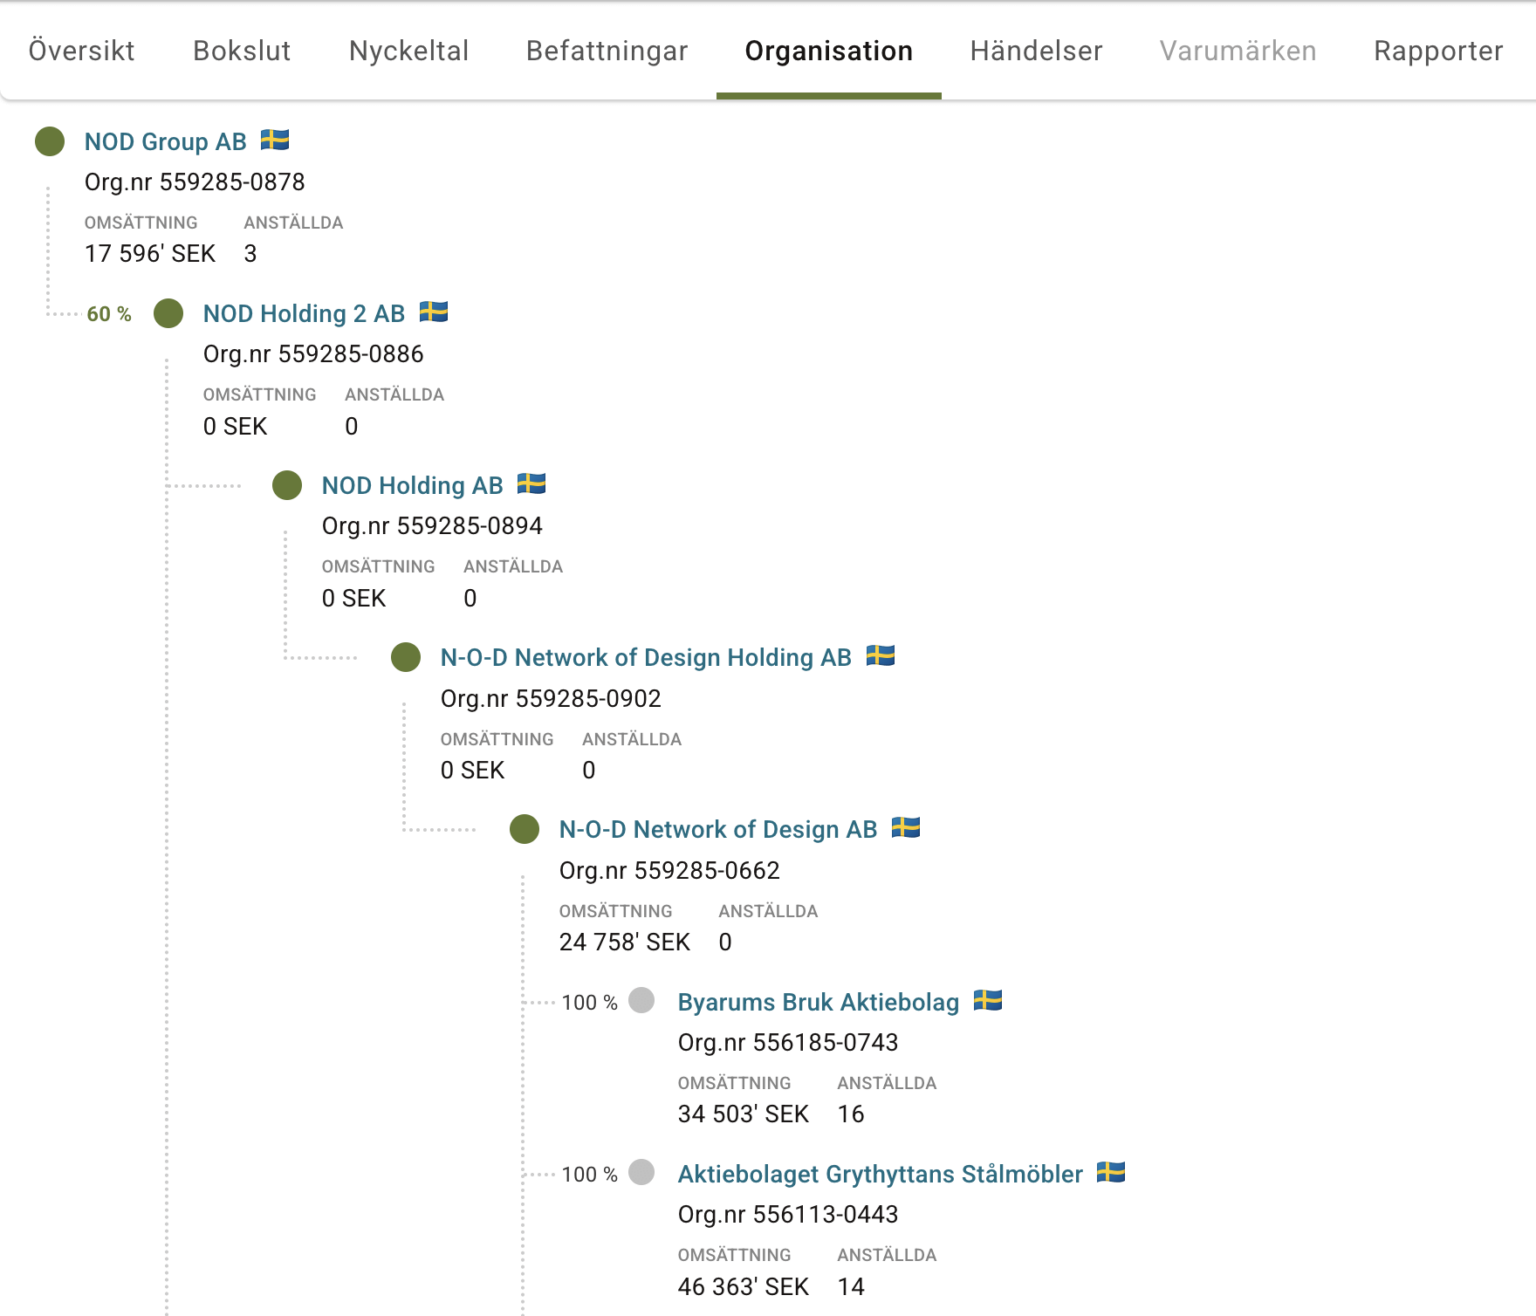The height and width of the screenshot is (1316, 1536).
Task: Open N-O-D Network of Design Holding AB
Action: click(x=646, y=658)
